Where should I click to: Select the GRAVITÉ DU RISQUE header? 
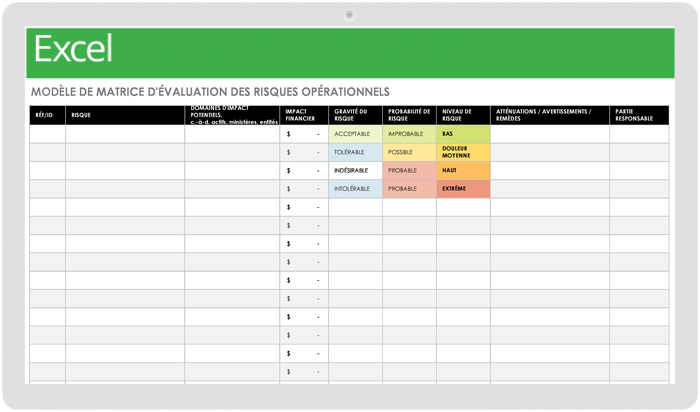coord(355,115)
